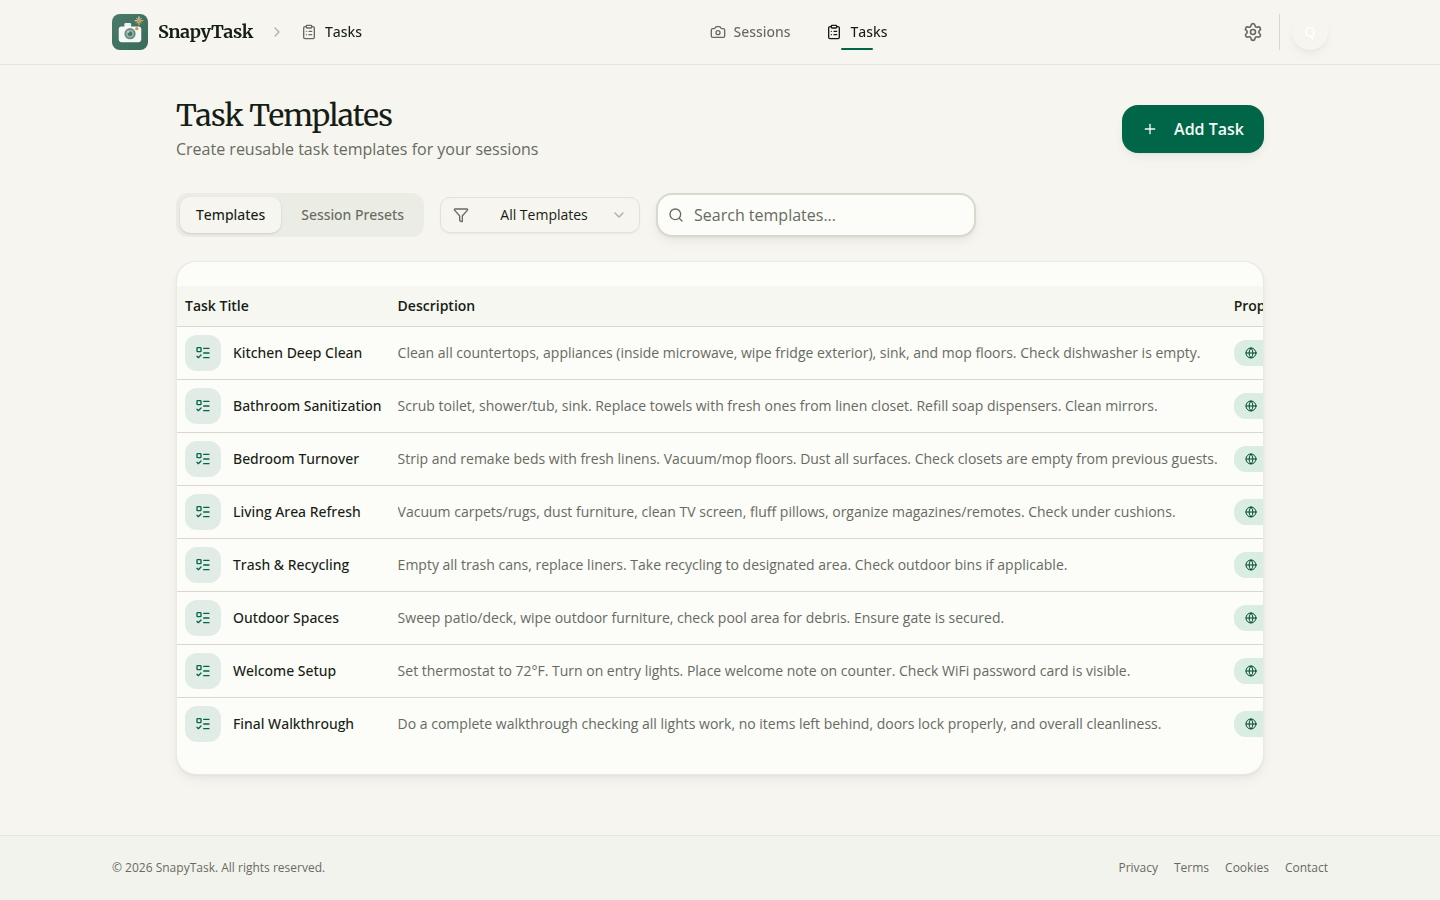Click the globe icon on the Bathroom Sanitization row
The height and width of the screenshot is (900, 1440).
1248,406
